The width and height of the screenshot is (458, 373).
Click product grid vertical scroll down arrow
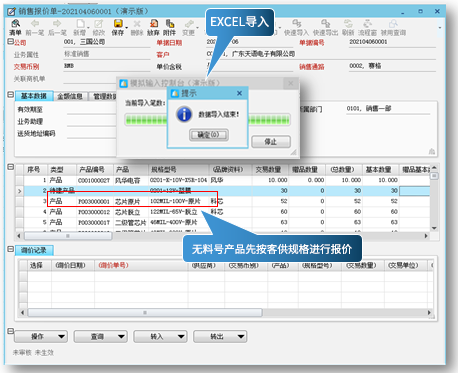434,228
